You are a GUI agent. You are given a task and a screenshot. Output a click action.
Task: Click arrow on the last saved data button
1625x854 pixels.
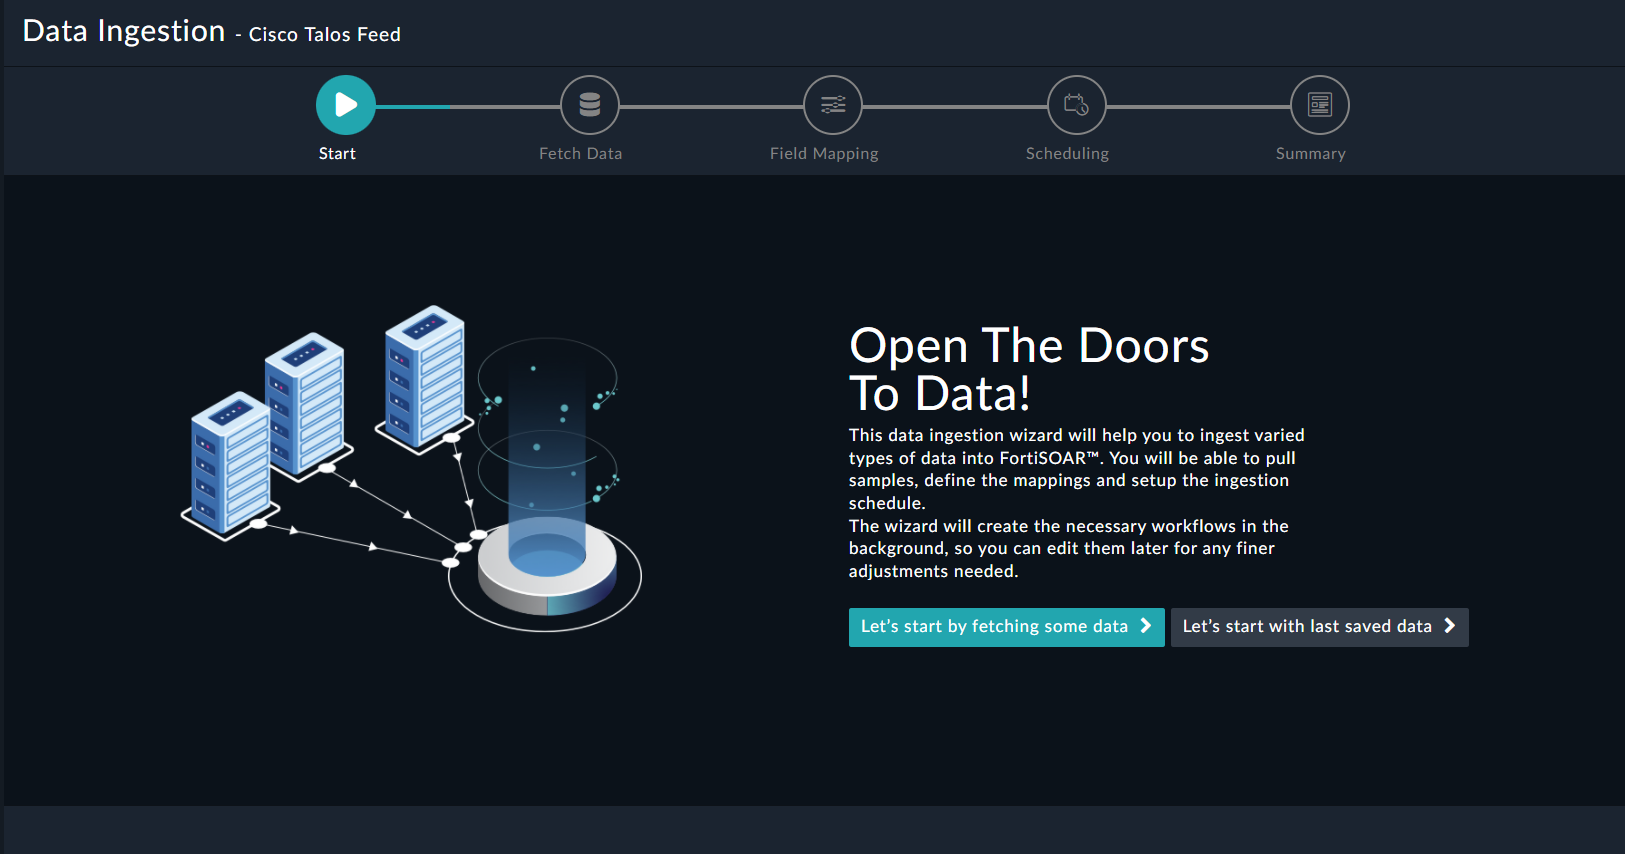click(1449, 626)
